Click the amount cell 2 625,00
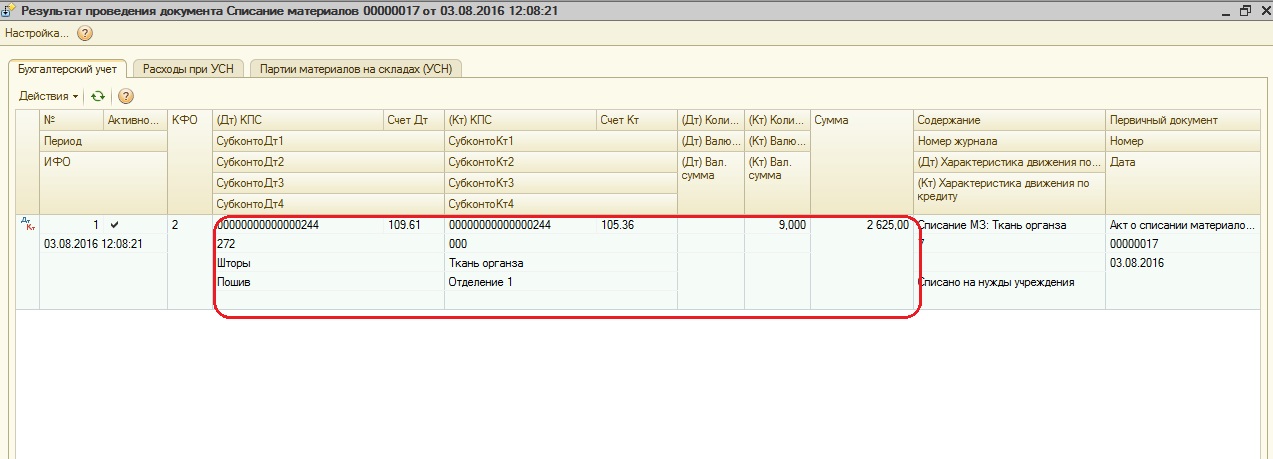The width and height of the screenshot is (1273, 459). [861, 225]
